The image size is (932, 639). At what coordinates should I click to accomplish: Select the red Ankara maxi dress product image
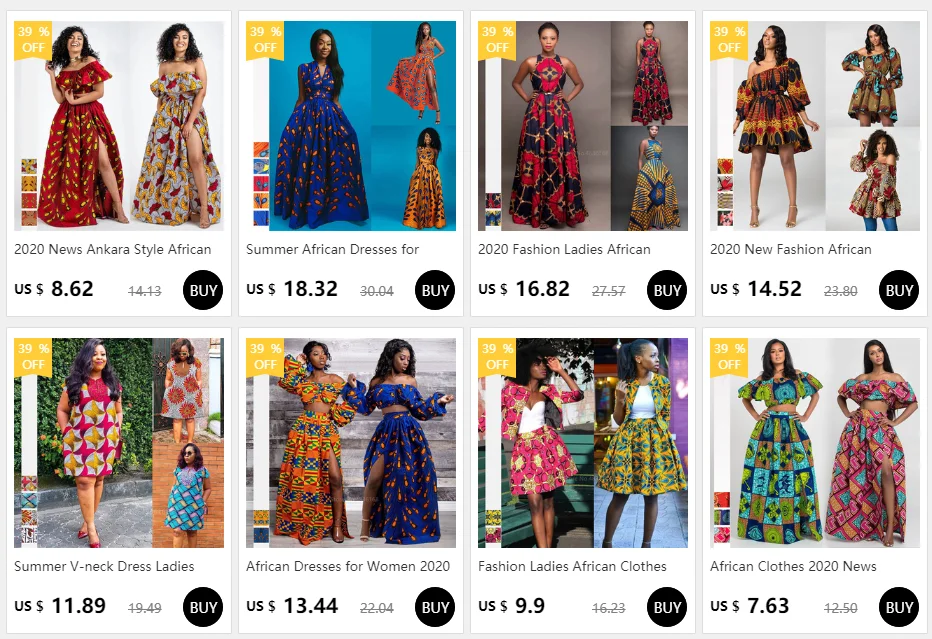119,126
